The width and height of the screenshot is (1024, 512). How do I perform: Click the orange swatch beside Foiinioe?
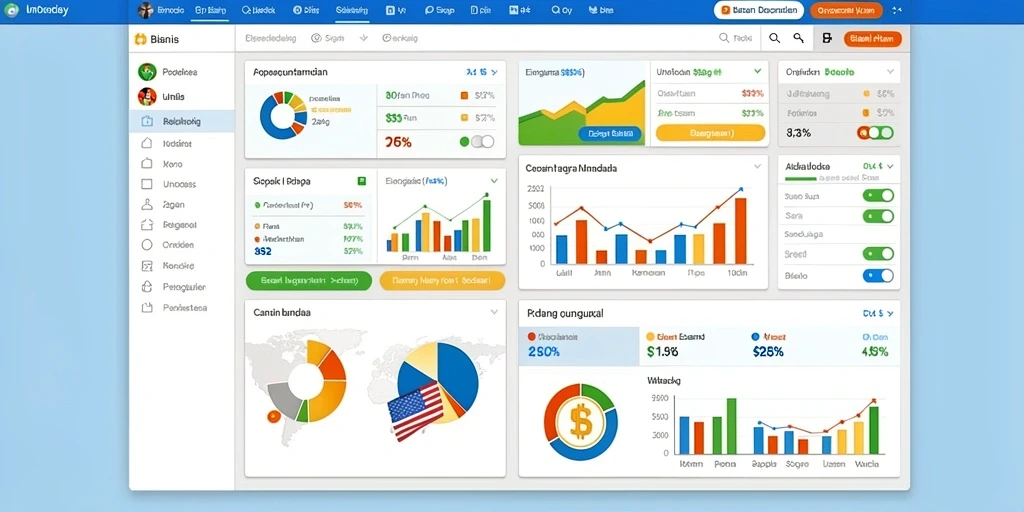tap(867, 113)
